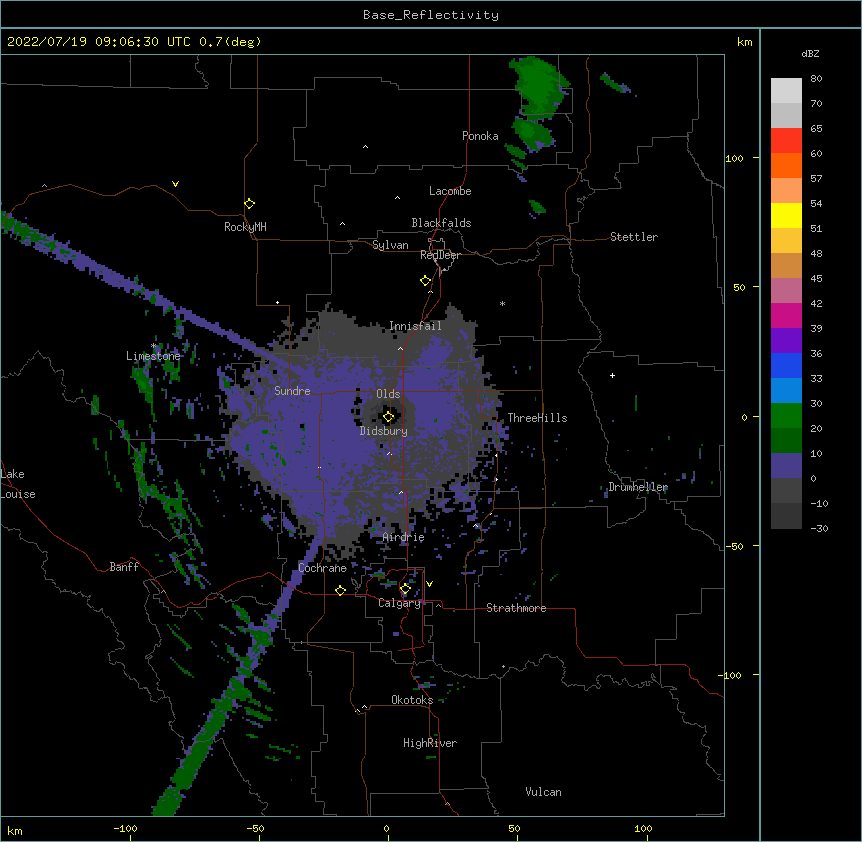Select the blue 33-36 dBZ legend swatch
Screen dimensions: 862x842
click(786, 365)
